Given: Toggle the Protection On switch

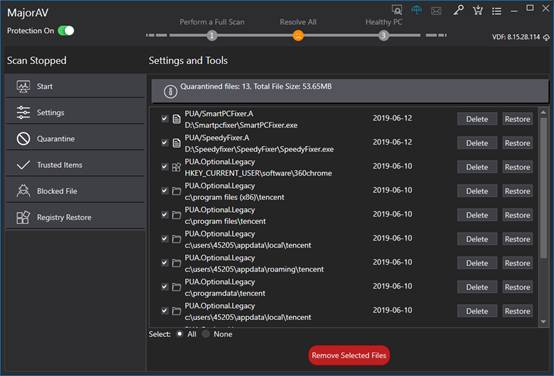Looking at the screenshot, I should (x=66, y=31).
